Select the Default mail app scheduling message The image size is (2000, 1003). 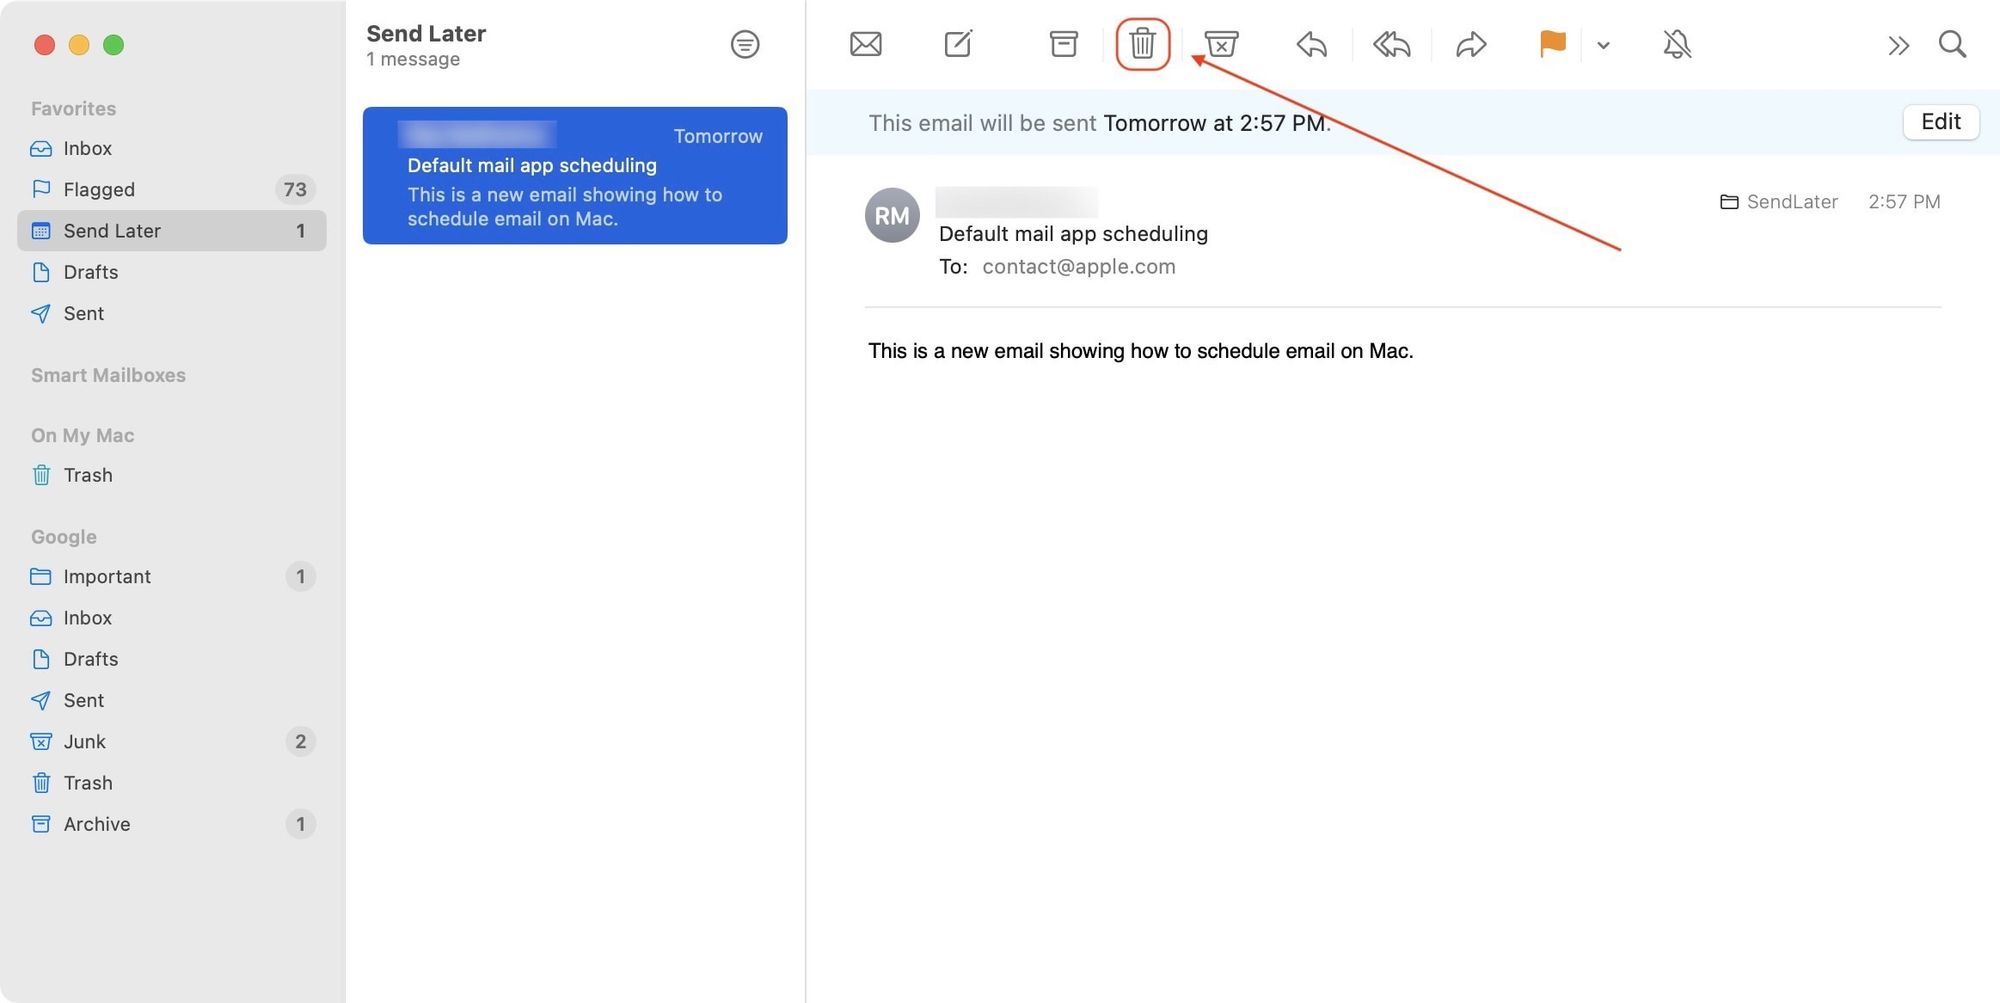[x=574, y=176]
